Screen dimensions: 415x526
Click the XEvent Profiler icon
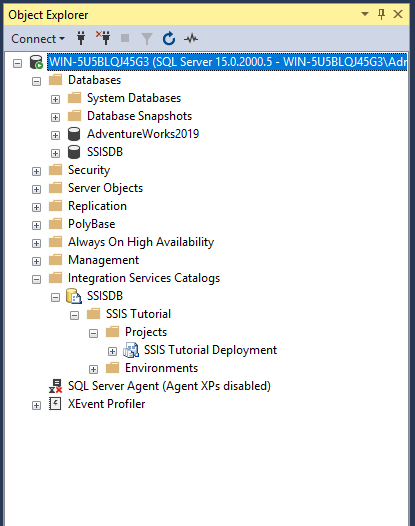pos(55,404)
